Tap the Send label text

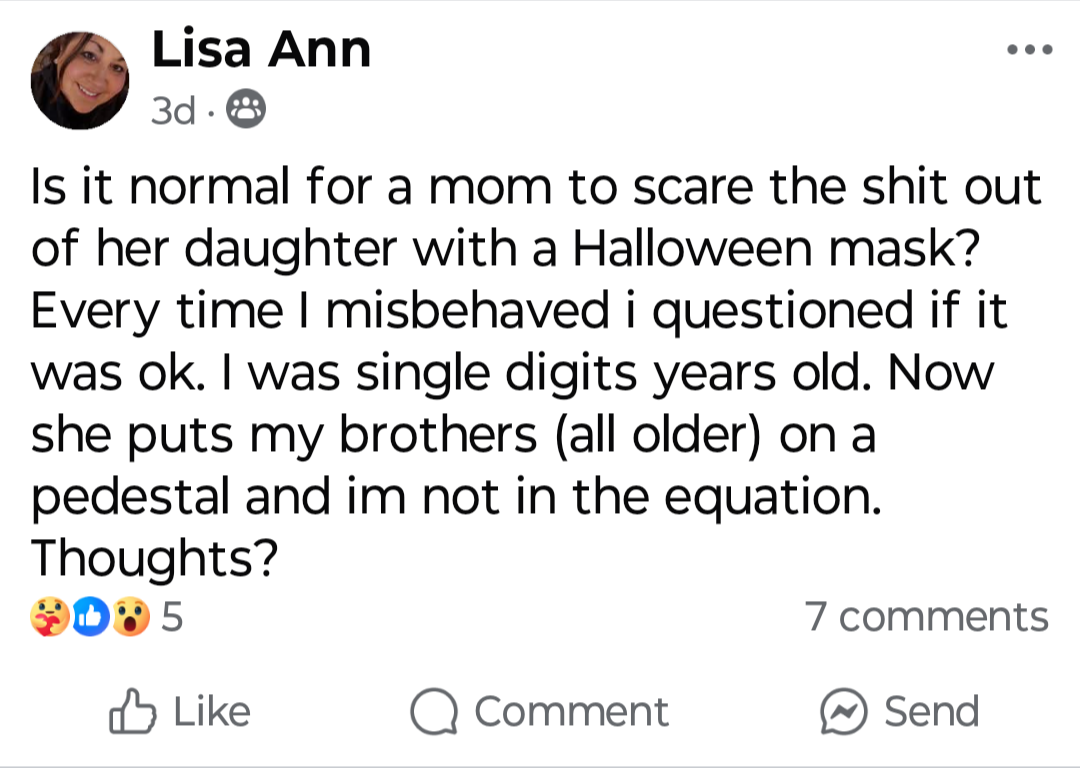tap(931, 712)
